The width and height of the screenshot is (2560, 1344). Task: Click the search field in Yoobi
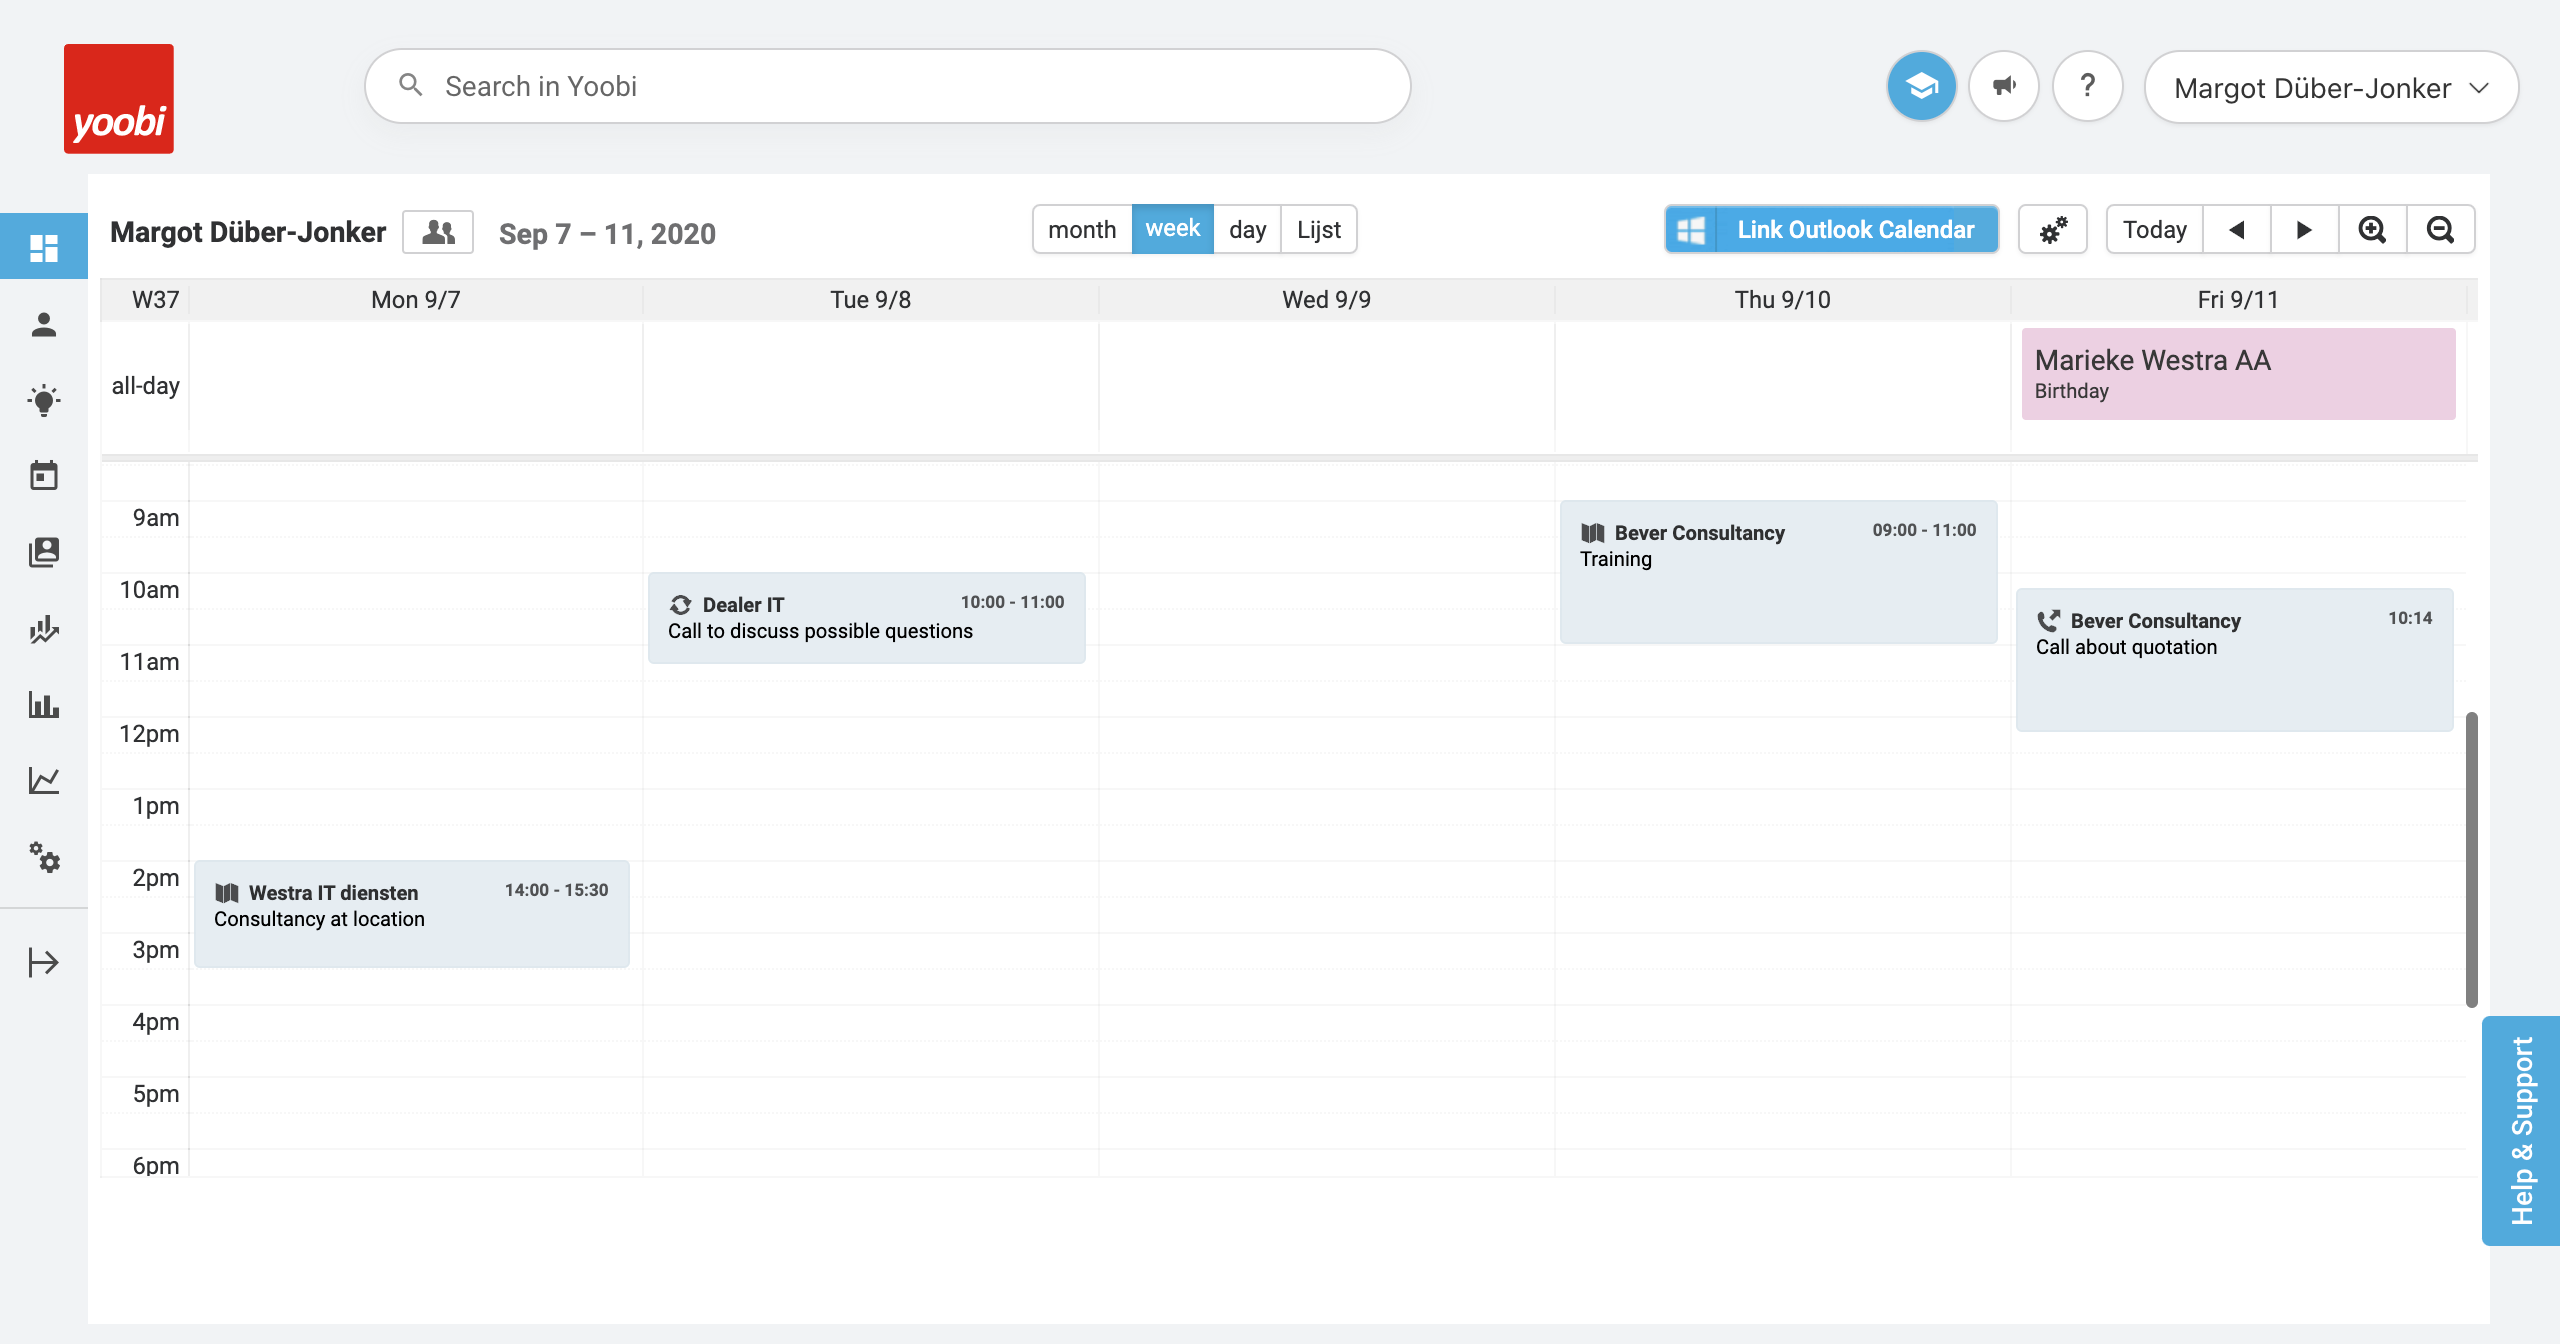click(x=888, y=86)
